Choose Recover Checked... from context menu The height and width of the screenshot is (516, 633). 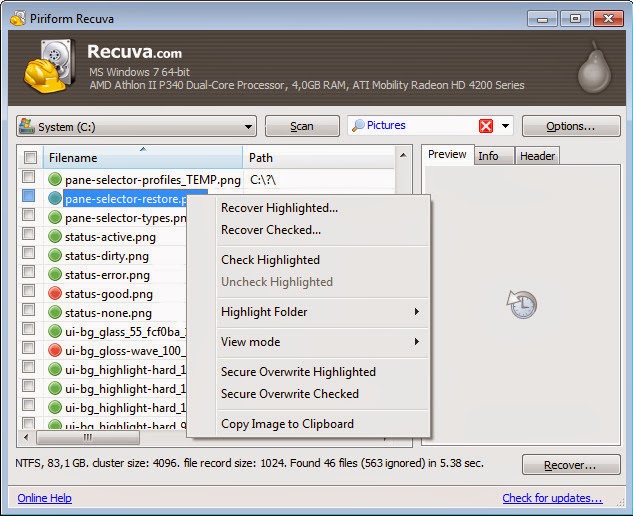(x=323, y=230)
